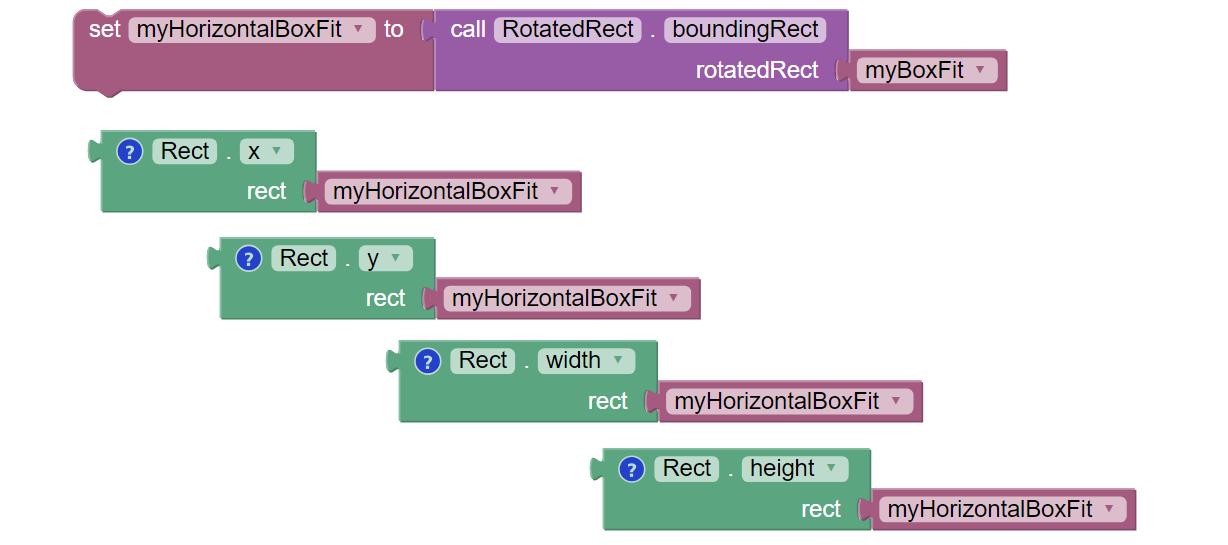Click the 'to' label on the set block
1228x545 pixels.
[x=394, y=30]
